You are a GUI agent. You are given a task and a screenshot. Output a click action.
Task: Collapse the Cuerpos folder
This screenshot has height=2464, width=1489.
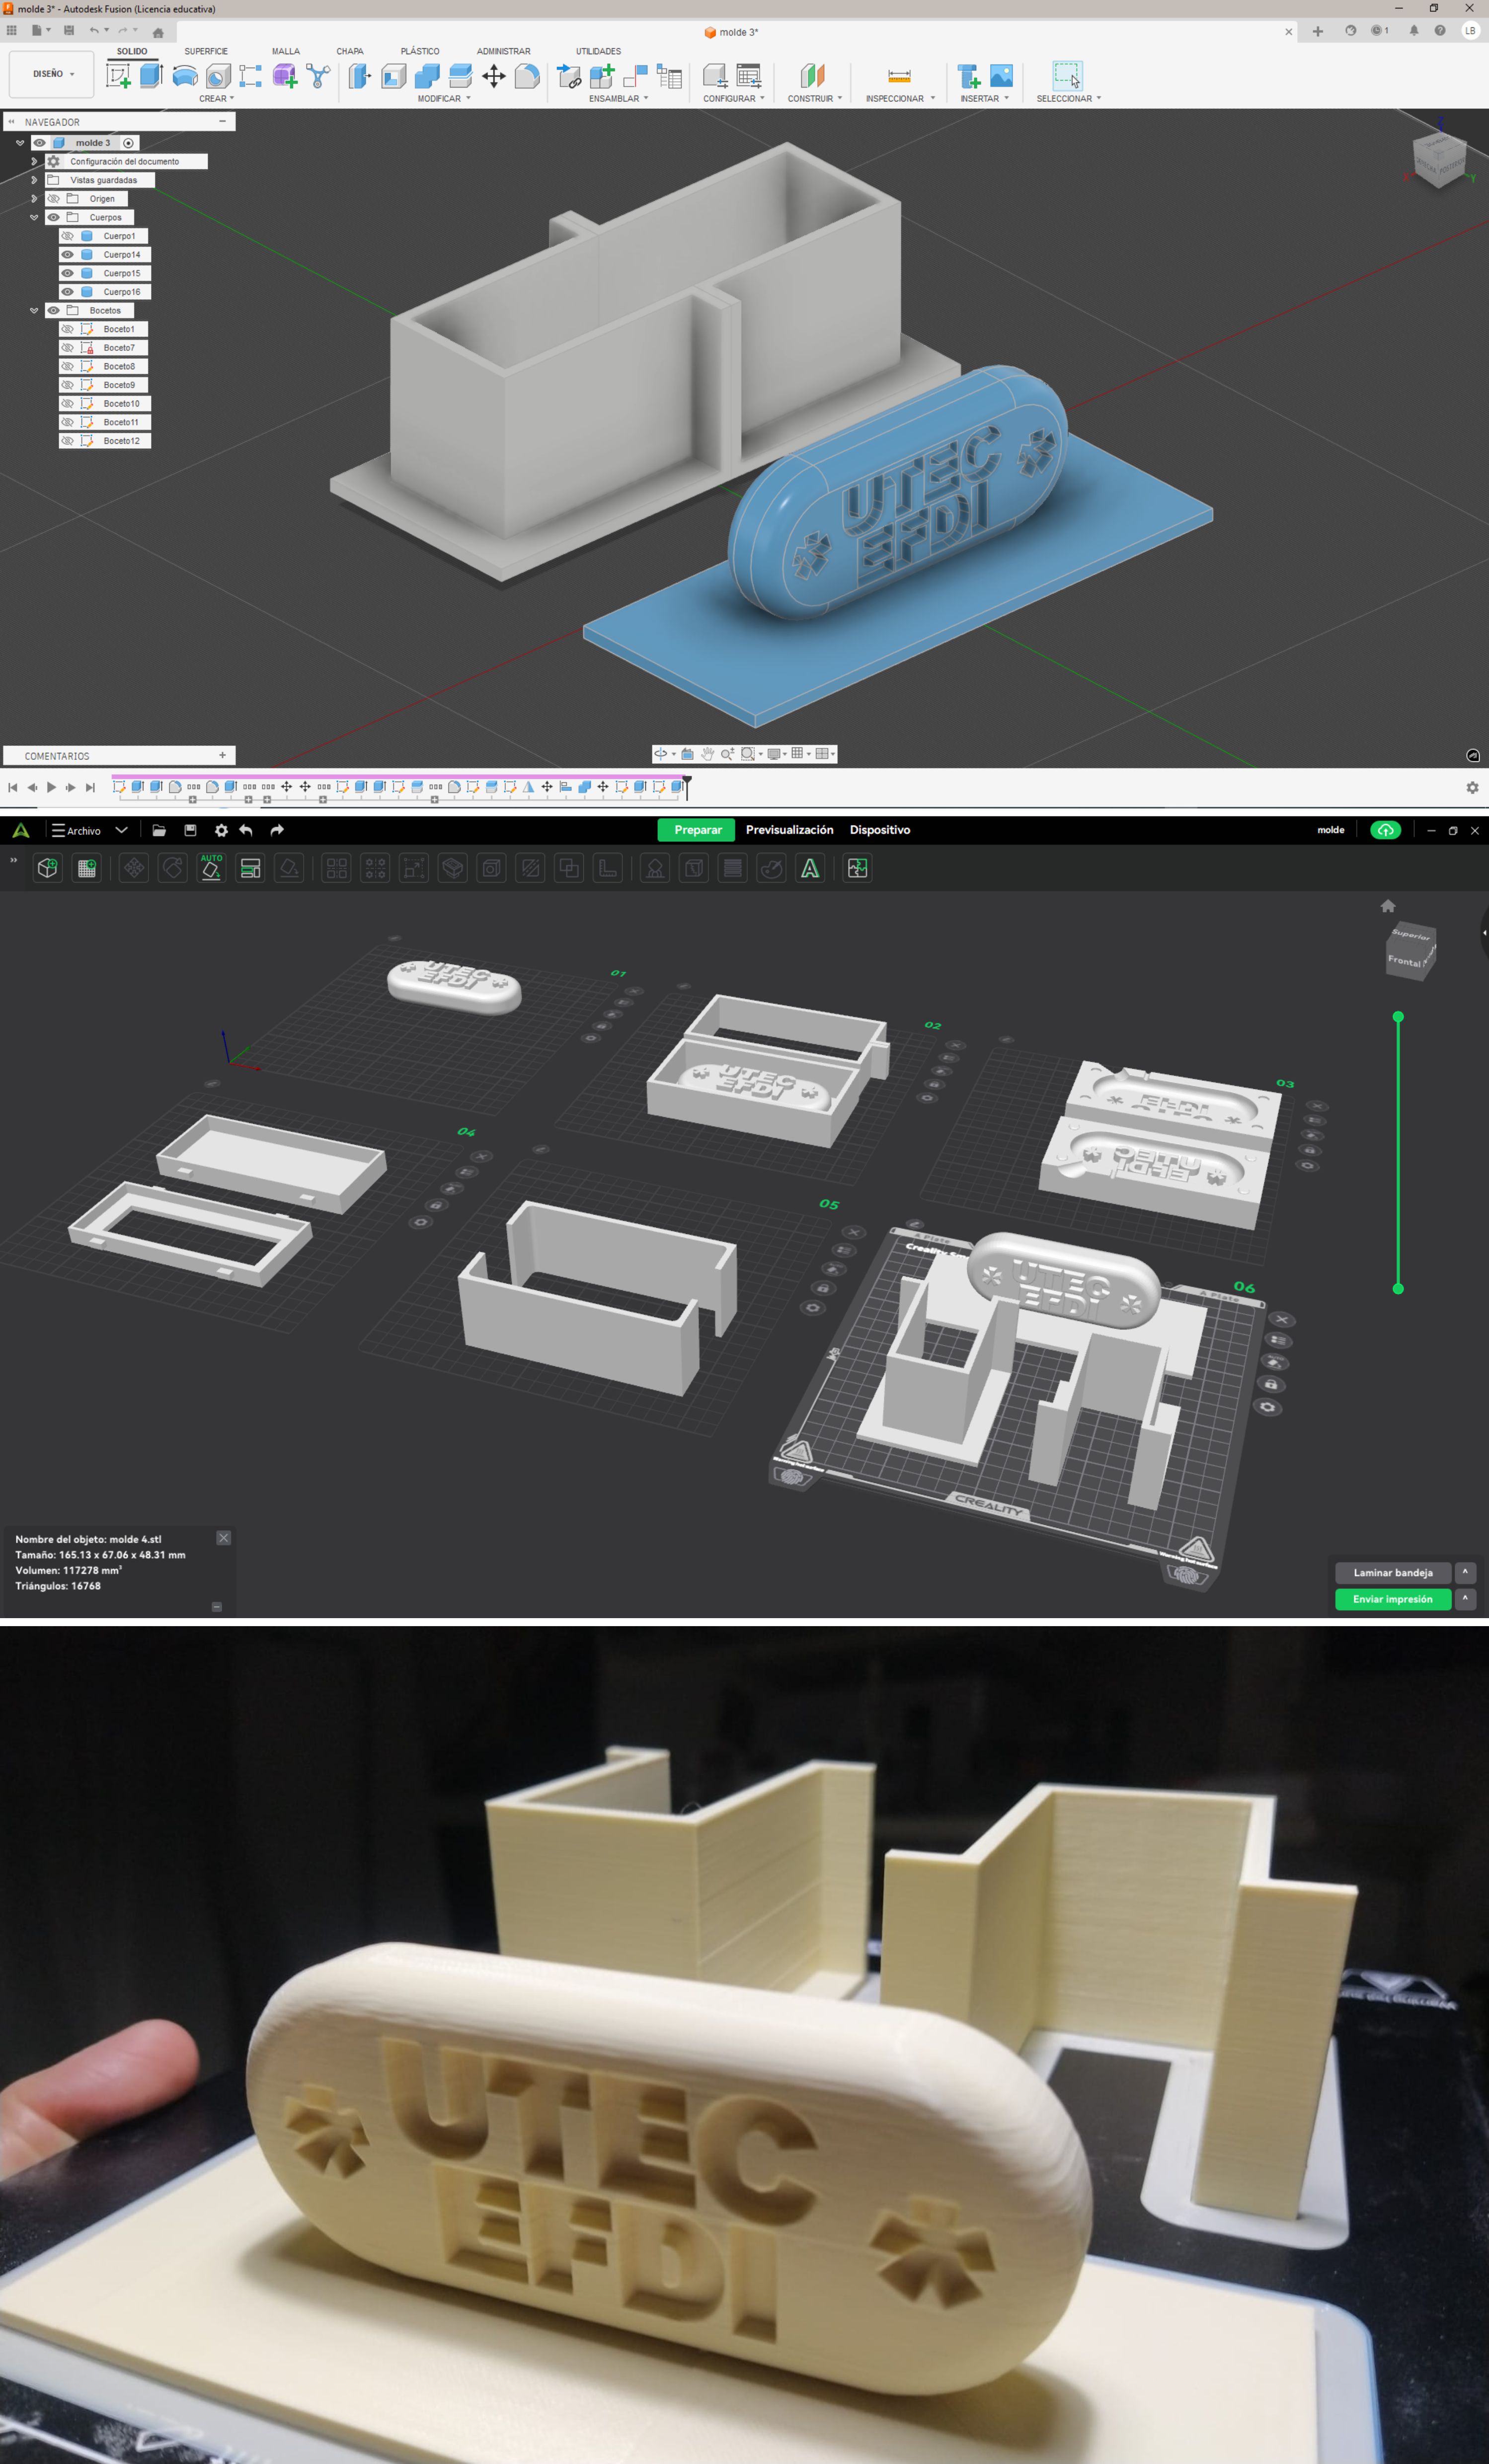34,217
